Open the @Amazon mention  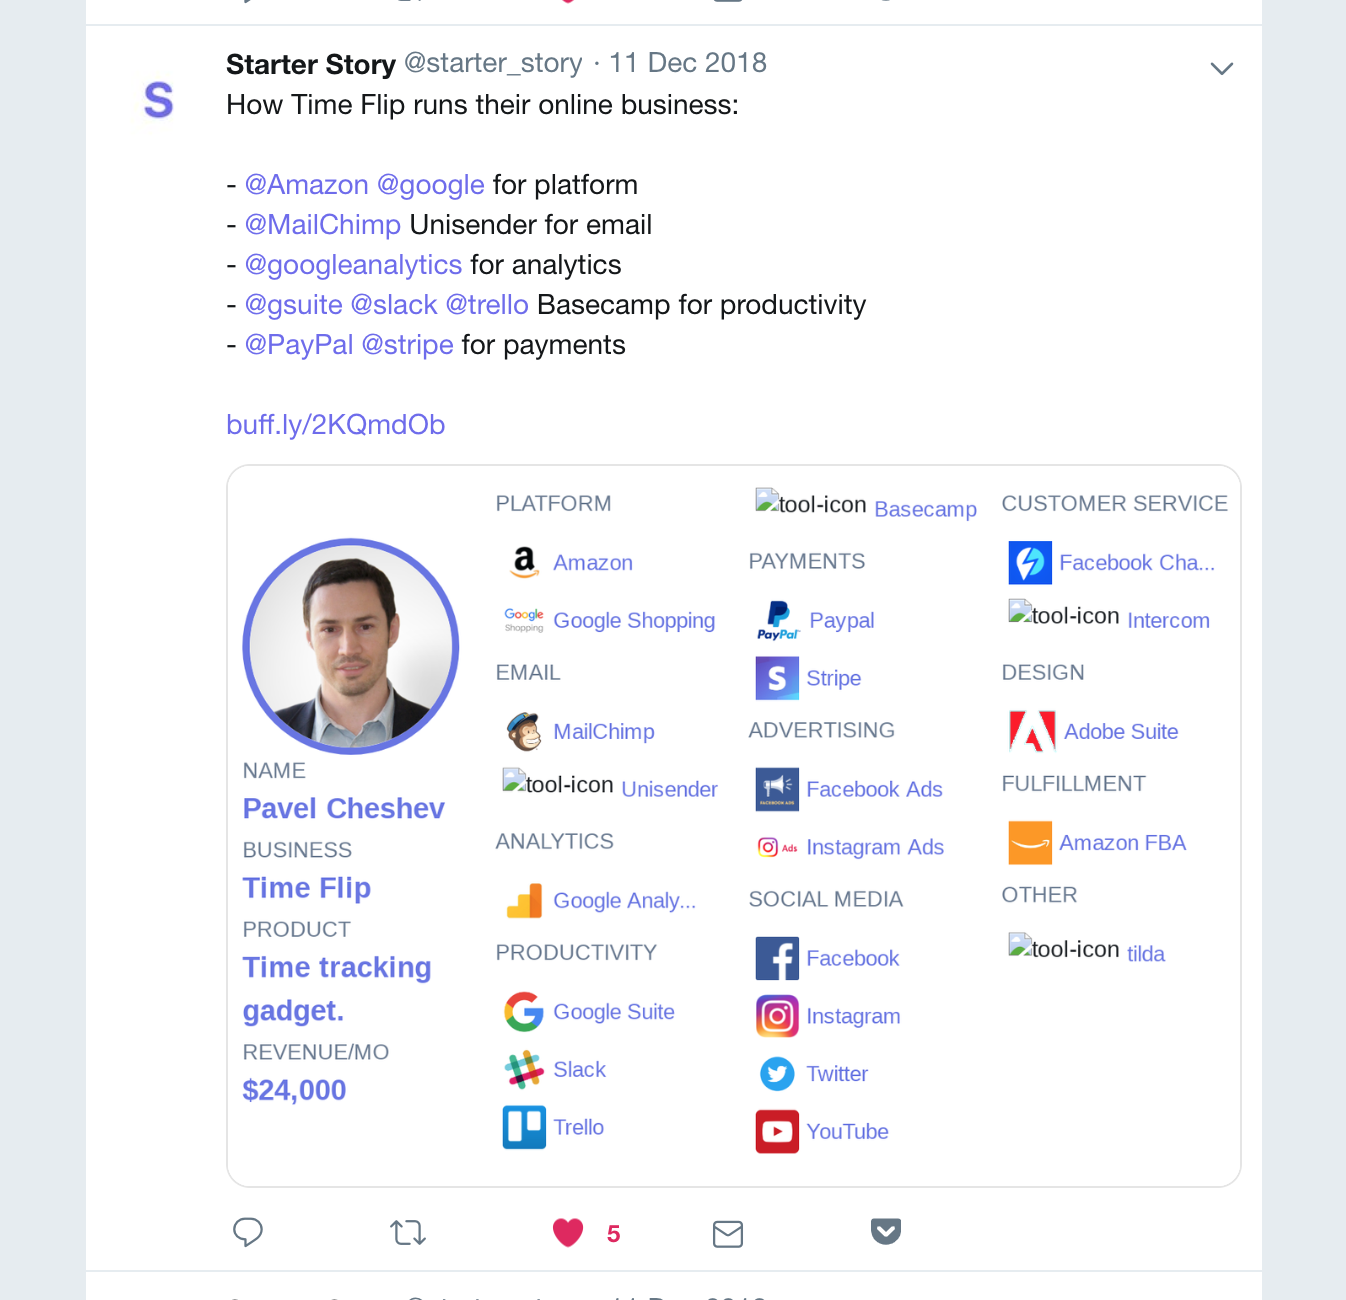click(x=307, y=185)
